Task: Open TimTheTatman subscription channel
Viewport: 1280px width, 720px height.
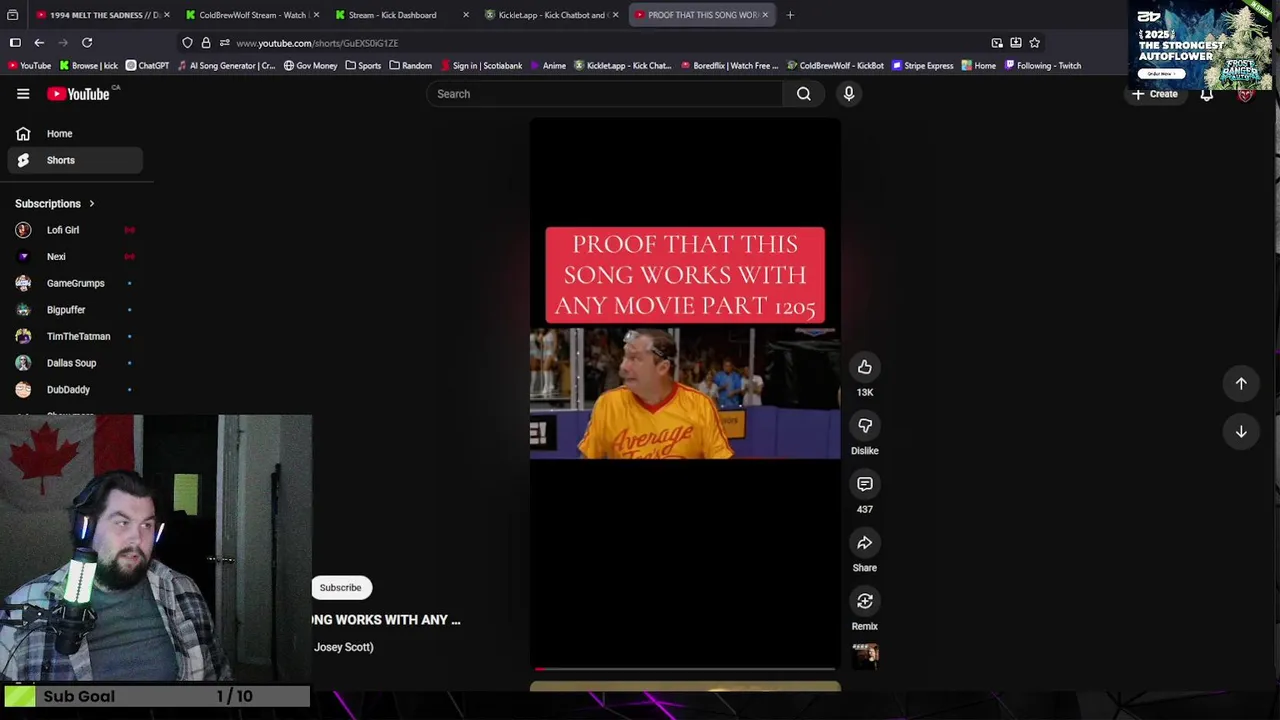Action: [75, 337]
